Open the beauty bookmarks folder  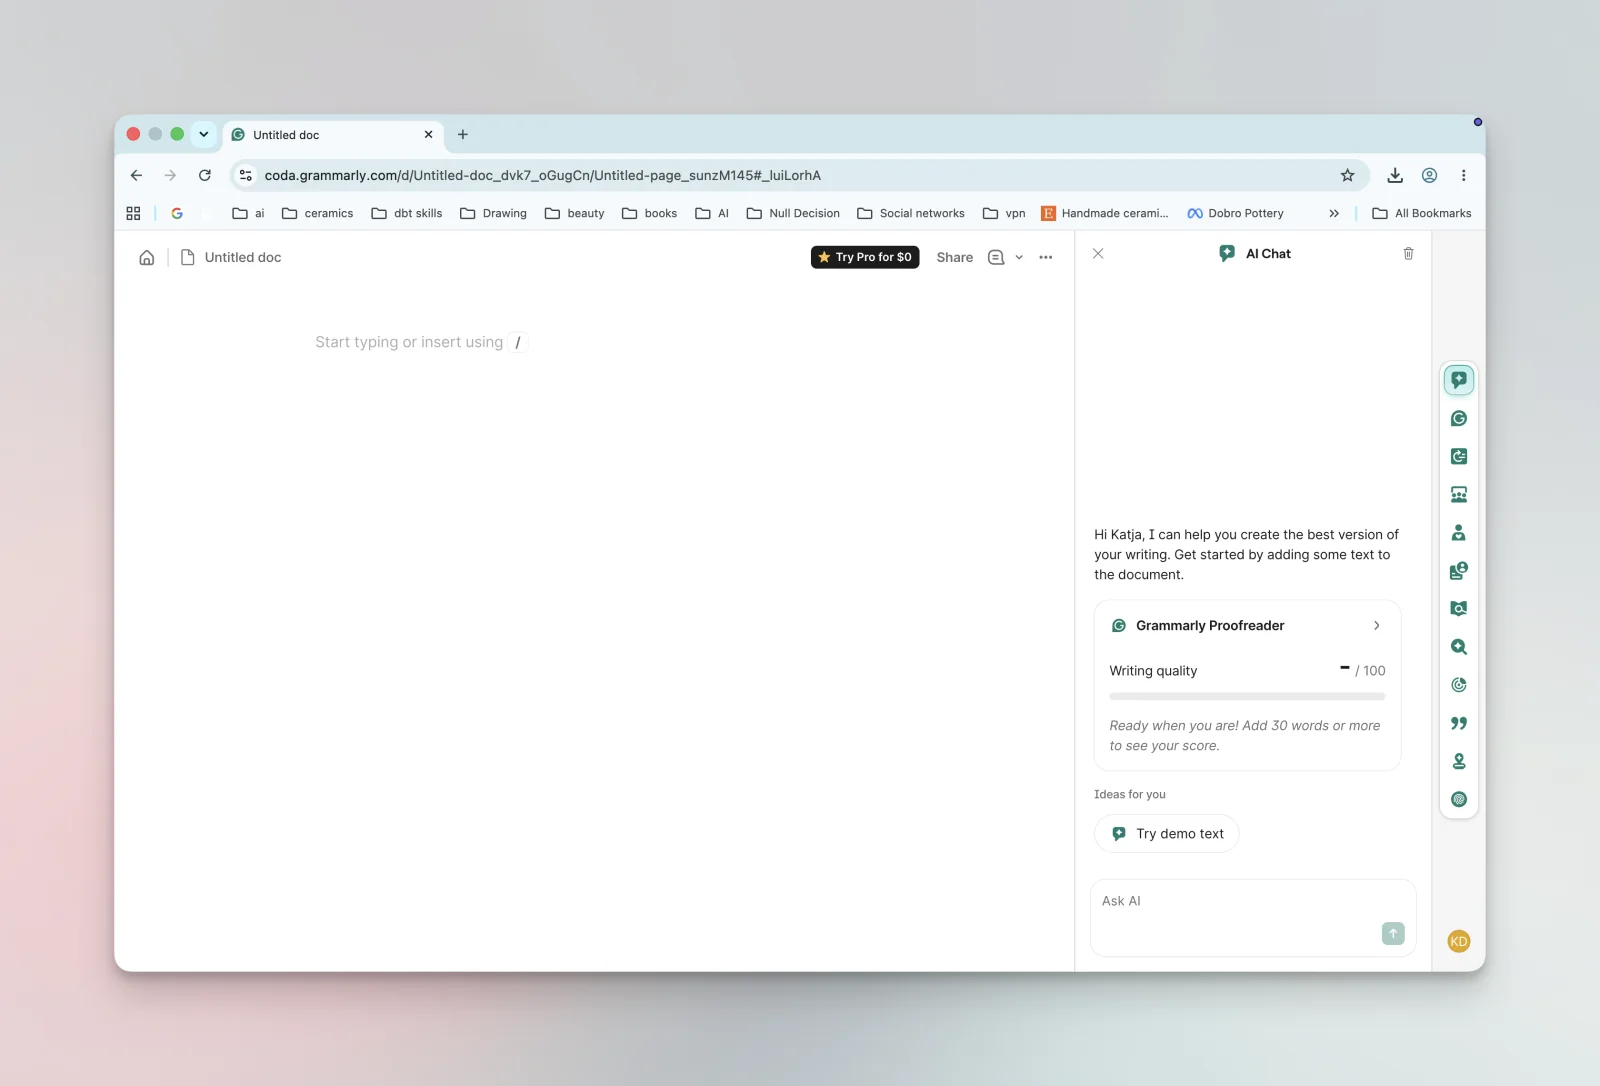575,214
